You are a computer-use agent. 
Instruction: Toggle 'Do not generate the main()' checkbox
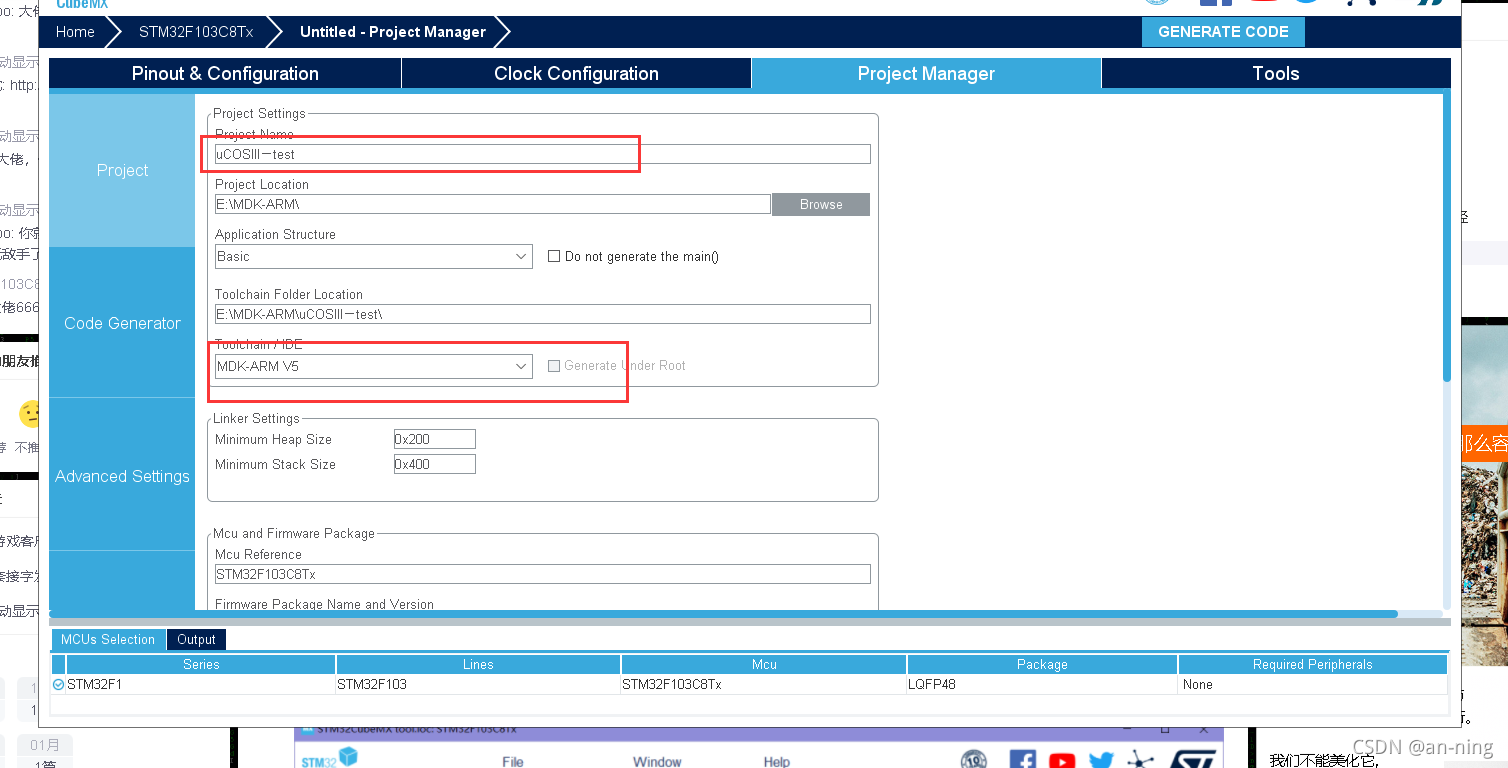coord(554,256)
